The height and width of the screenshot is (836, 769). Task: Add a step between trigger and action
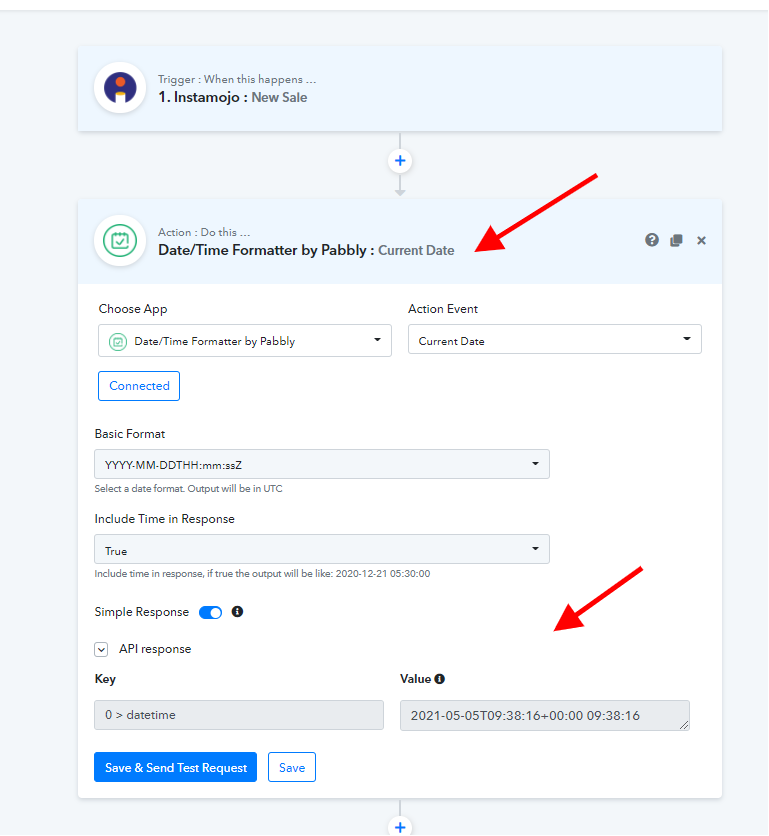pyautogui.click(x=400, y=161)
